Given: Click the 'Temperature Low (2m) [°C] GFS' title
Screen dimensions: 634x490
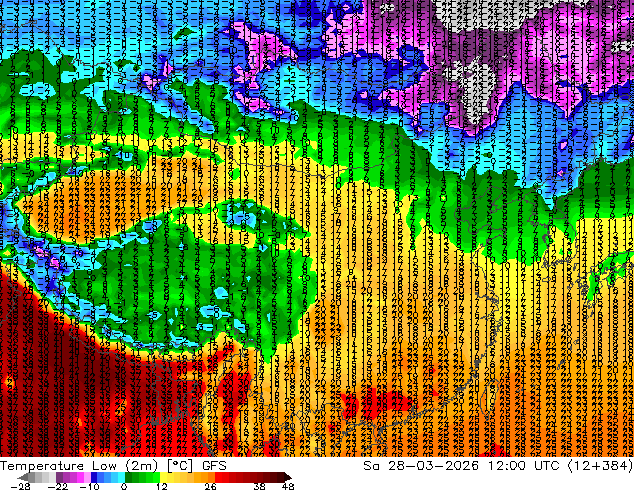Looking at the screenshot, I should pyautogui.click(x=113, y=465).
